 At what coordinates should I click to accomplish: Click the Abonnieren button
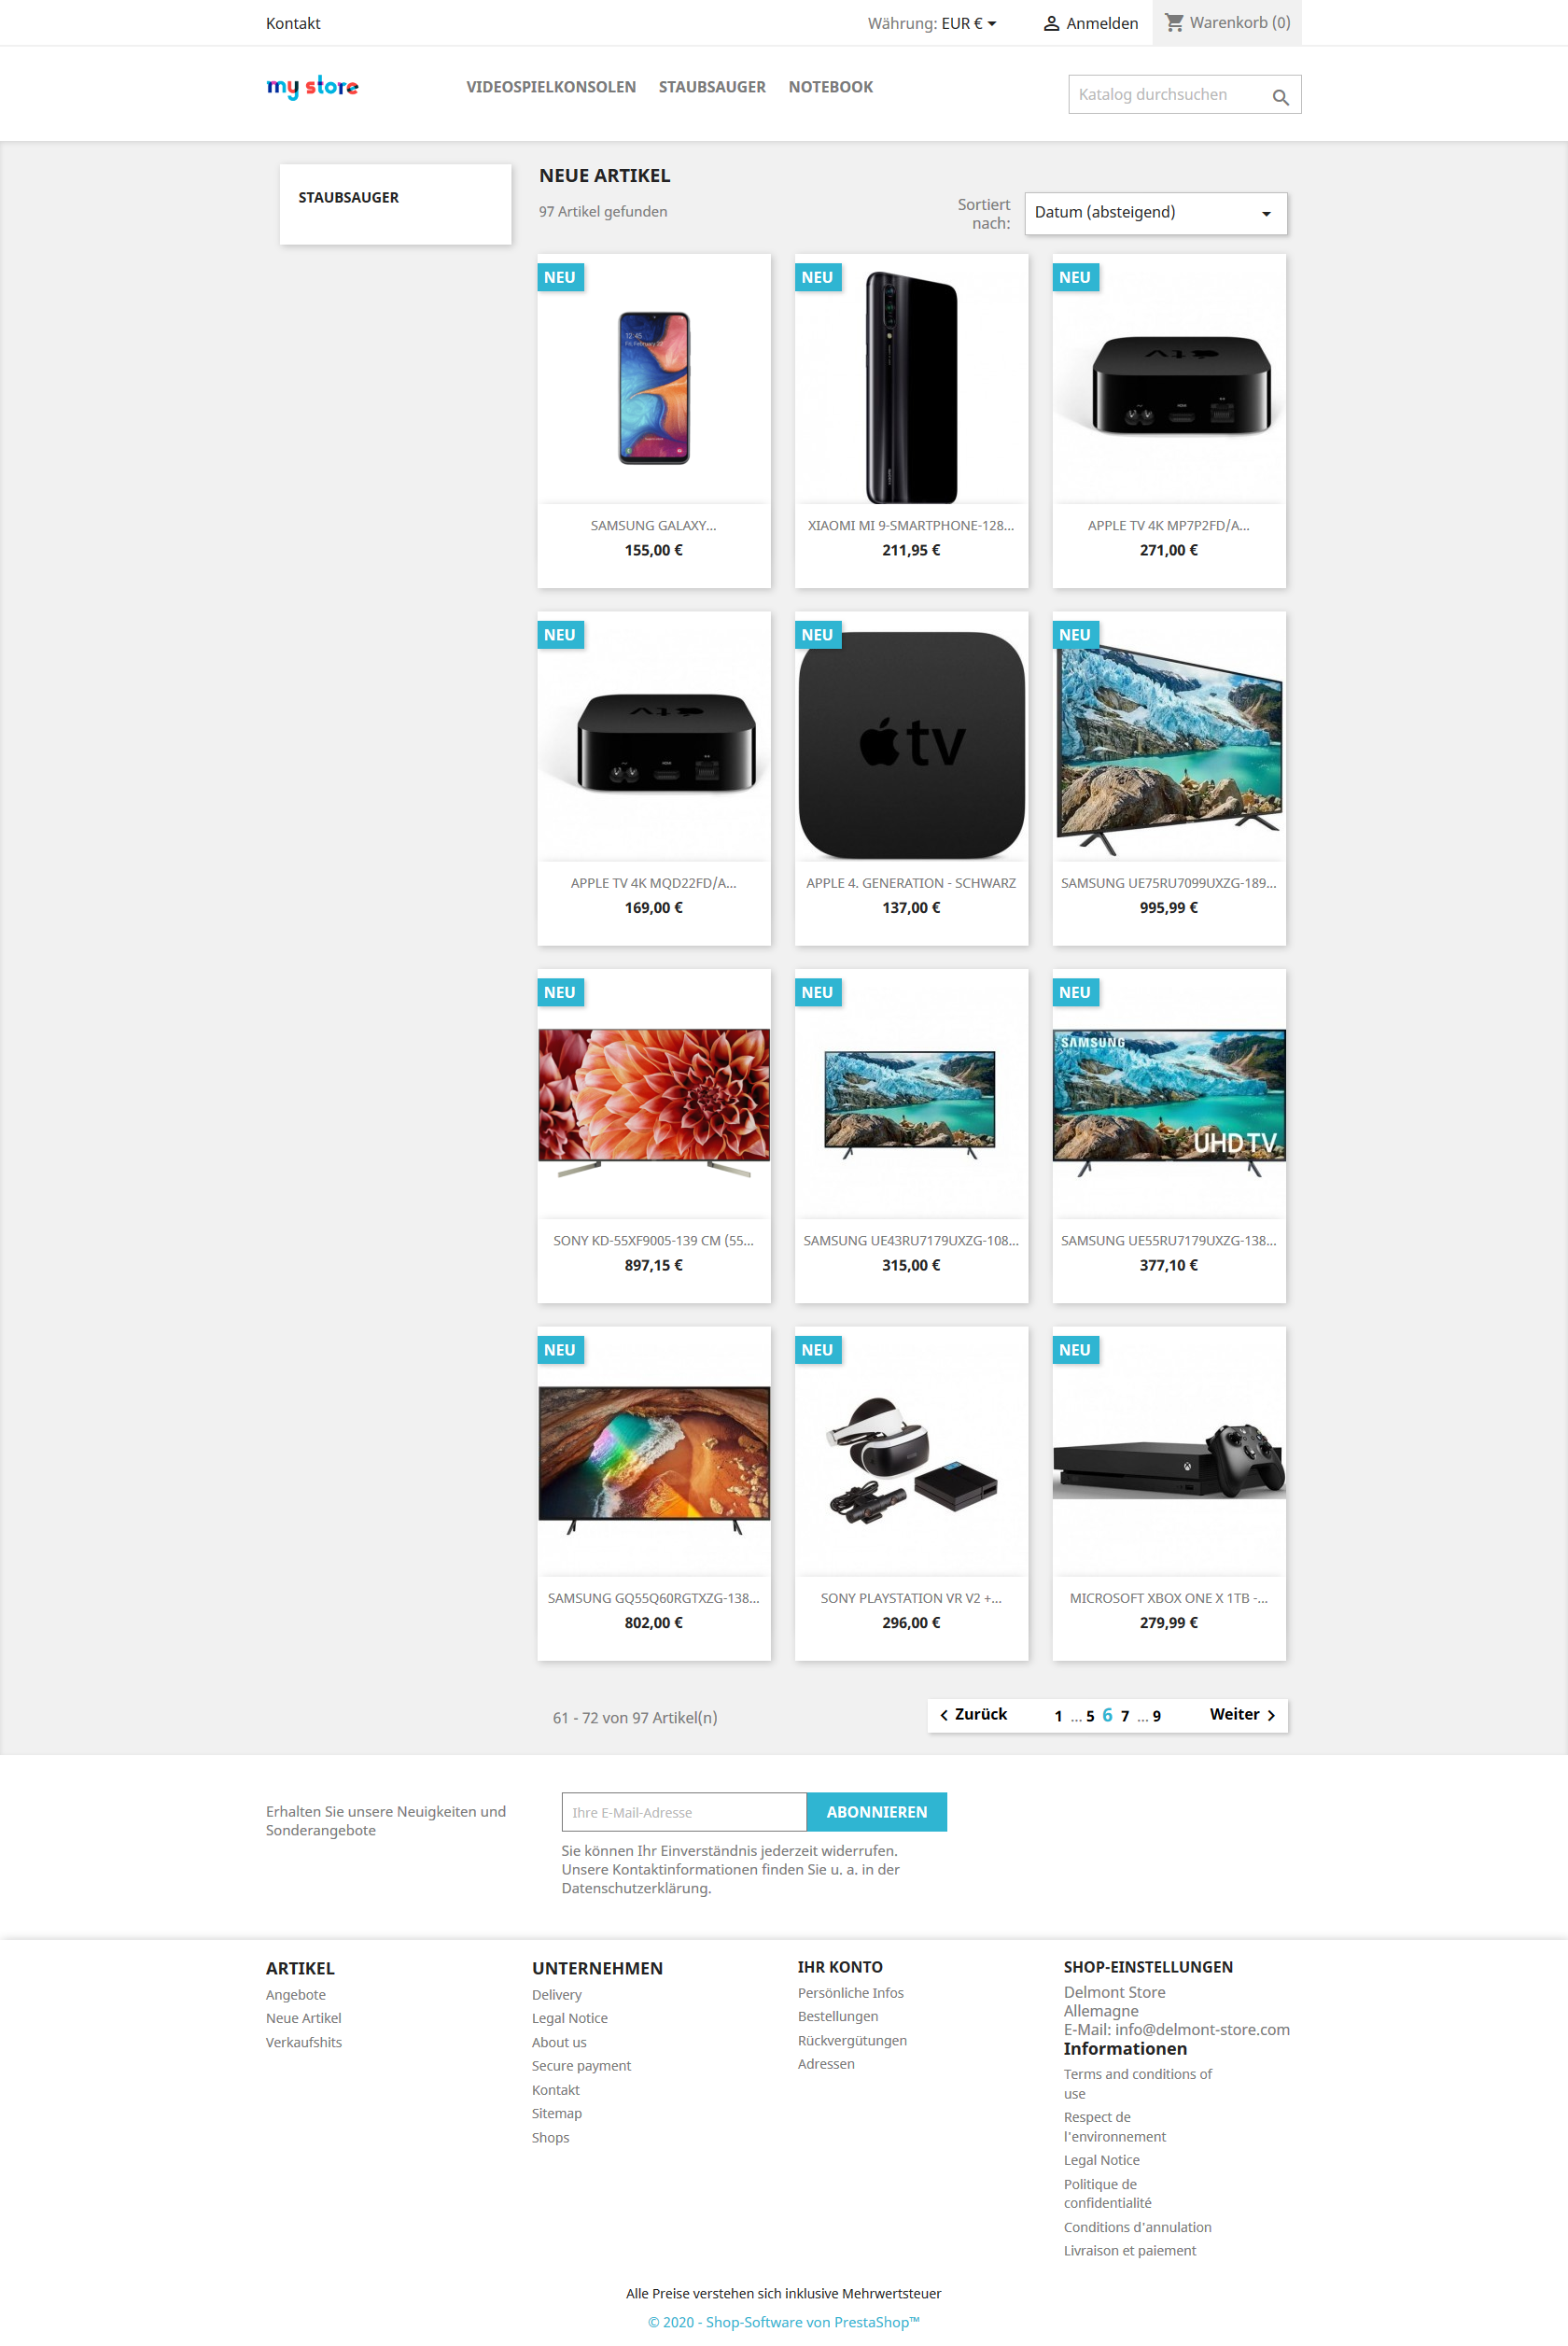876,1811
